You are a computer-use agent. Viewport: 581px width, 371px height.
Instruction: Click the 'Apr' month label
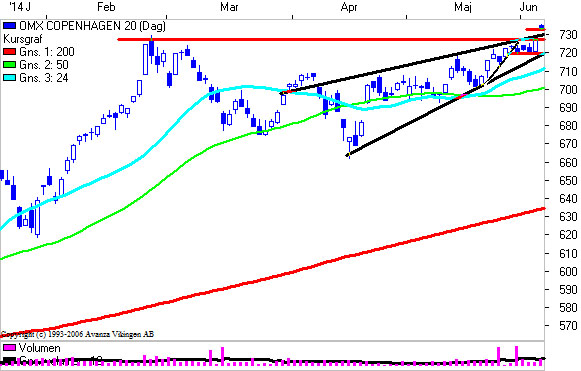(x=349, y=7)
